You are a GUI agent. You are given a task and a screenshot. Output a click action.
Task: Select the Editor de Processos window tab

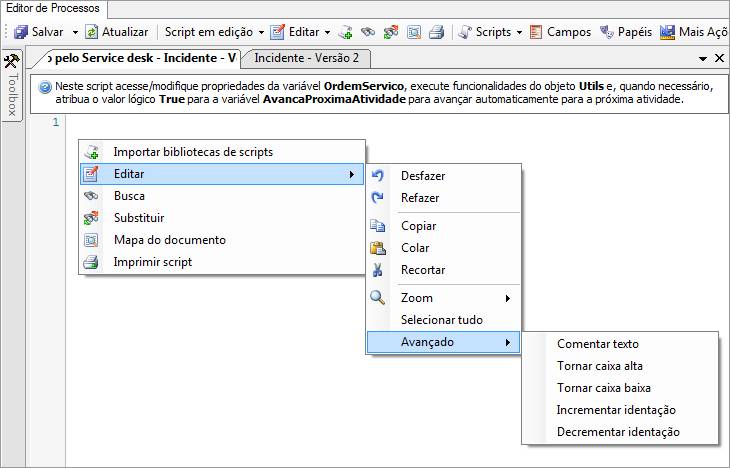[x=53, y=8]
